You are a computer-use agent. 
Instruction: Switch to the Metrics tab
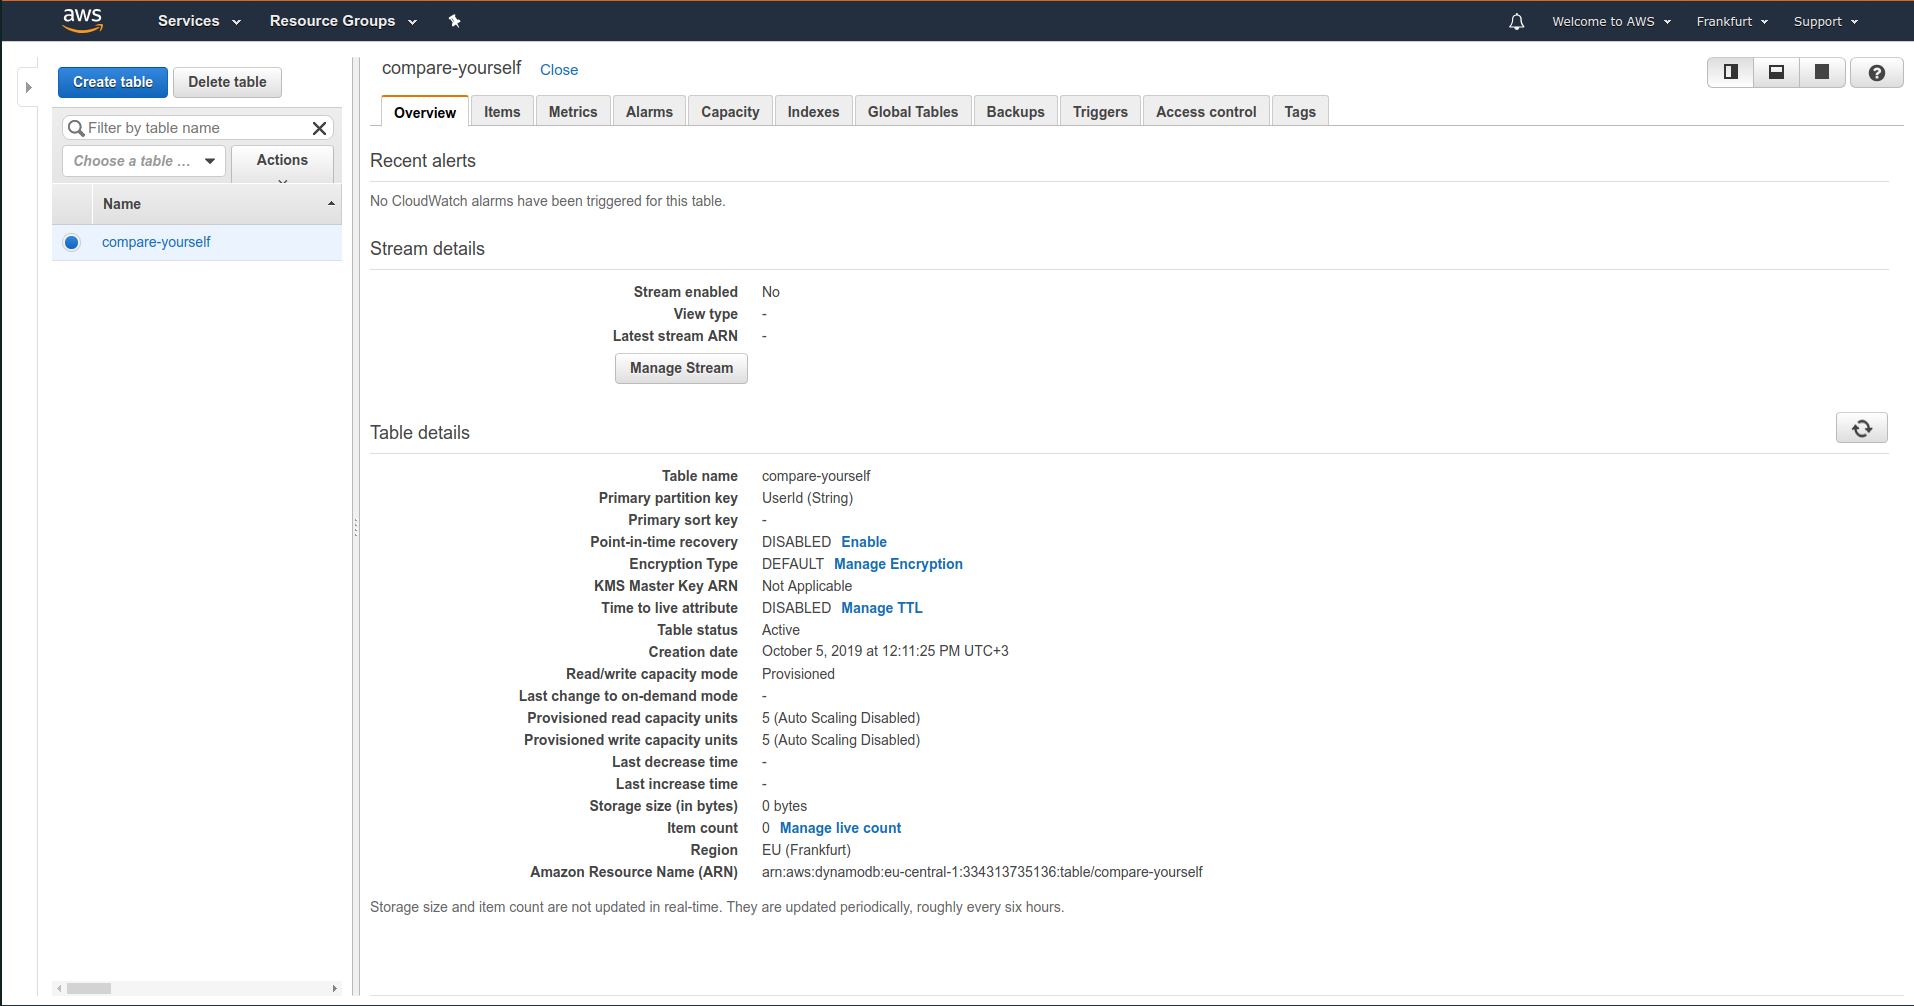click(573, 112)
